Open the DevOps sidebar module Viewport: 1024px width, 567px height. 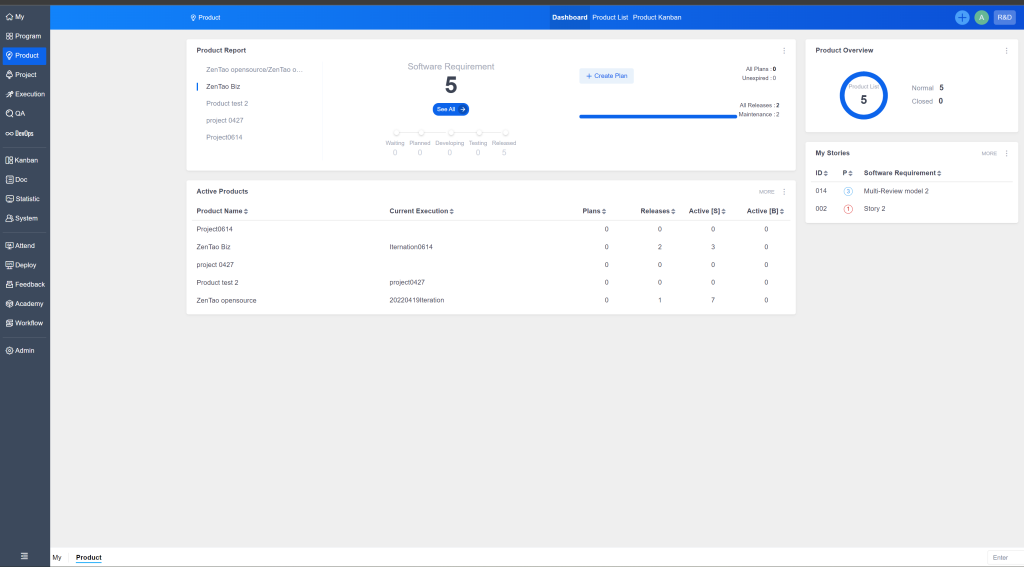tap(20, 133)
